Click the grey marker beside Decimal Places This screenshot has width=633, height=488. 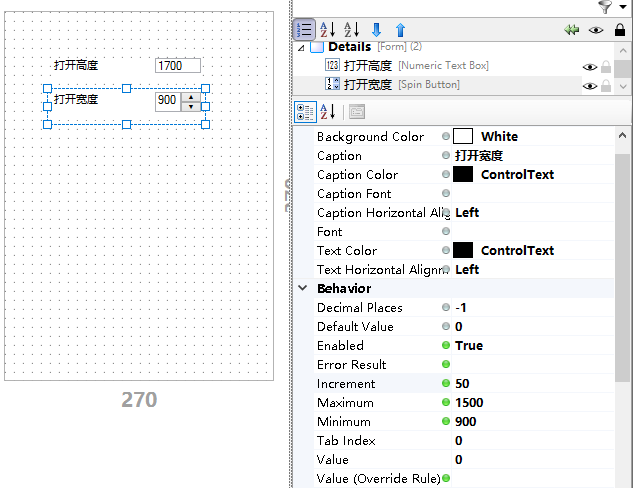coord(446,307)
